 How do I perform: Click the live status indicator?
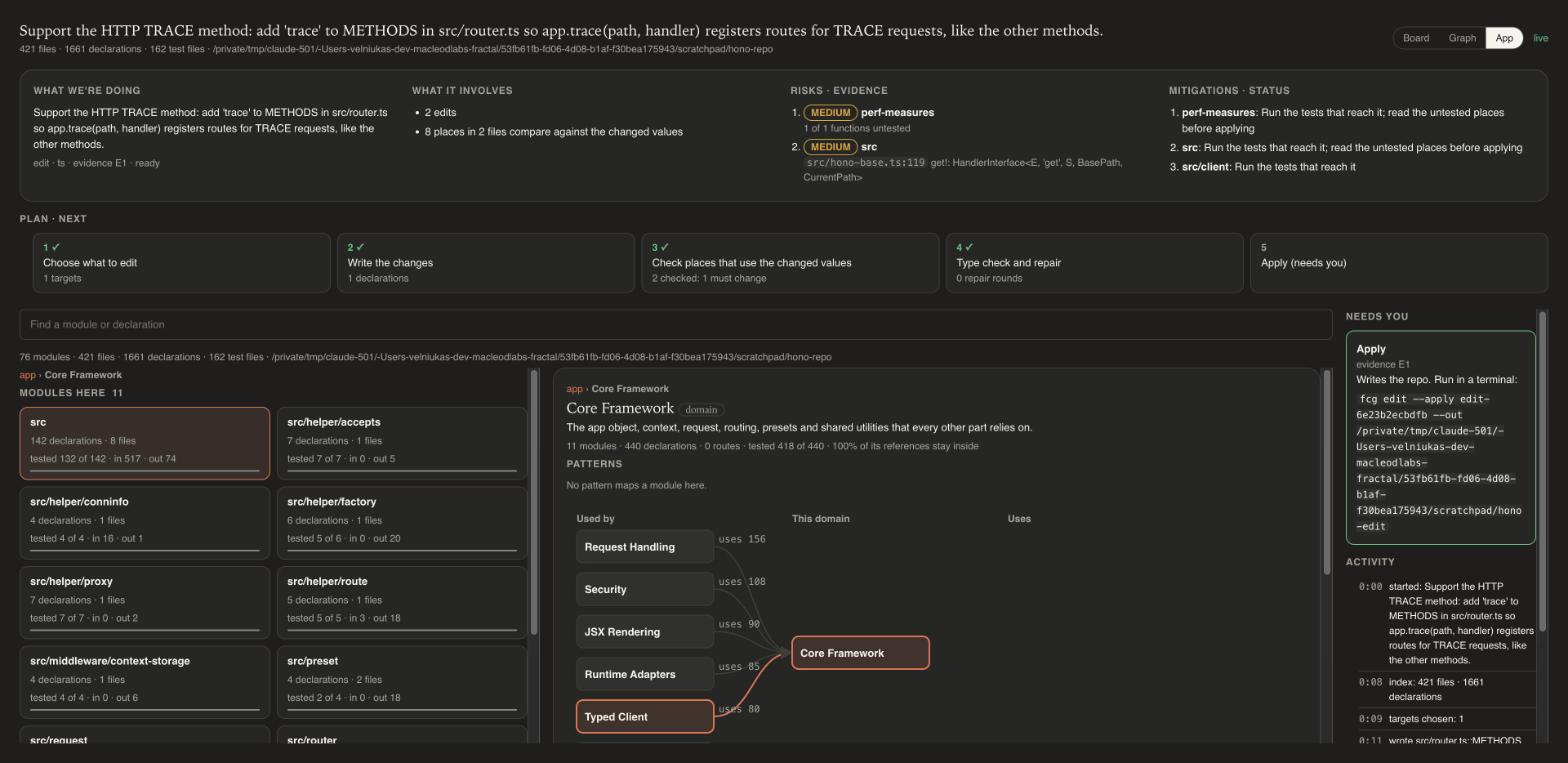point(1540,38)
